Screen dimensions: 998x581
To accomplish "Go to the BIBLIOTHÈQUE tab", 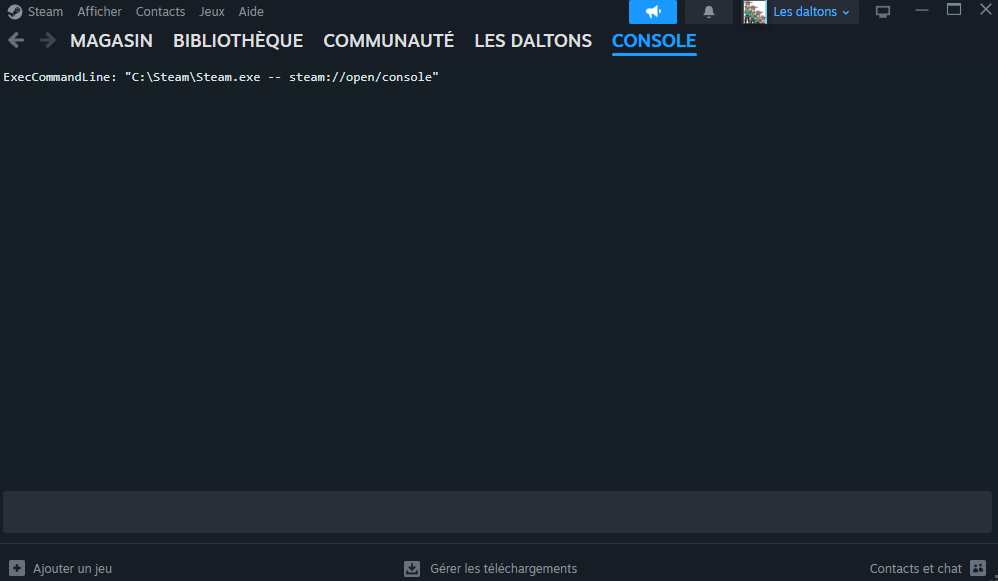I will click(238, 41).
